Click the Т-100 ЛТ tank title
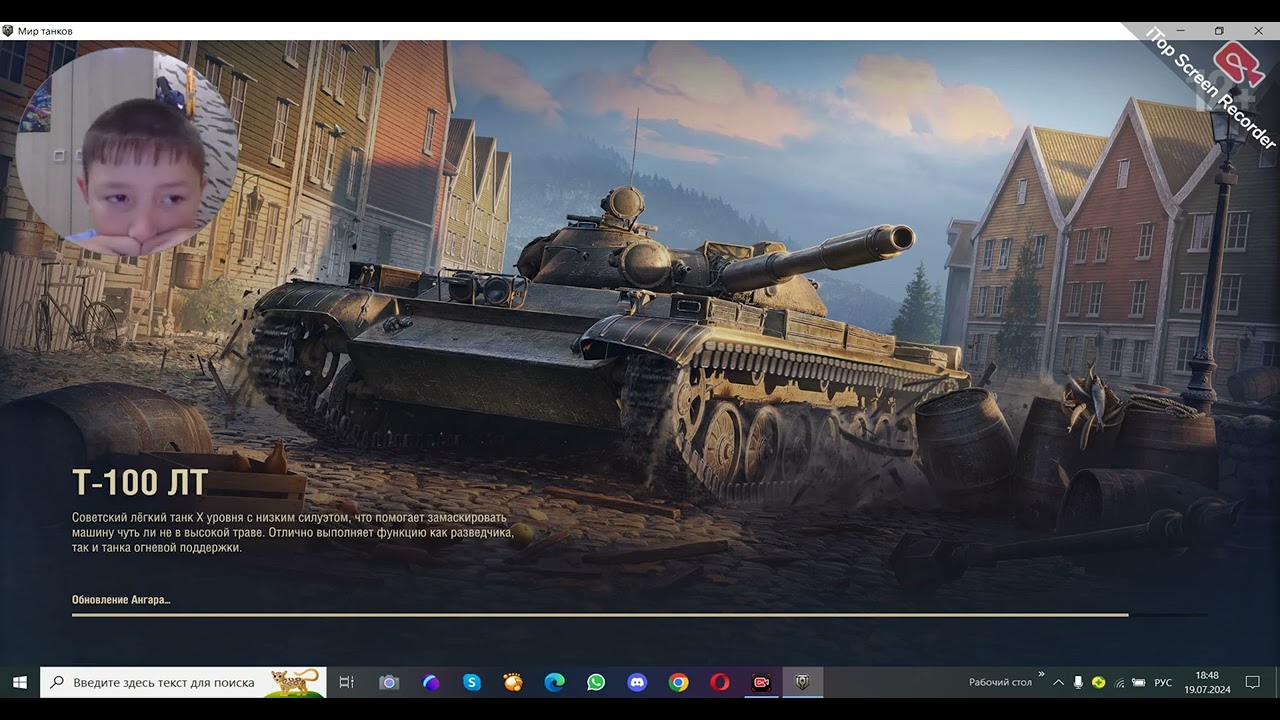The height and width of the screenshot is (720, 1280). (x=140, y=483)
